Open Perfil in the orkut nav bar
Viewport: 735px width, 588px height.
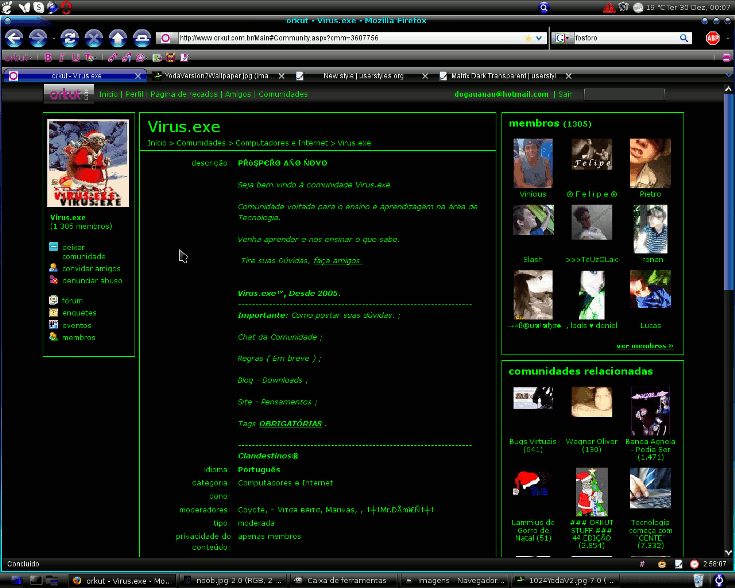(x=135, y=94)
